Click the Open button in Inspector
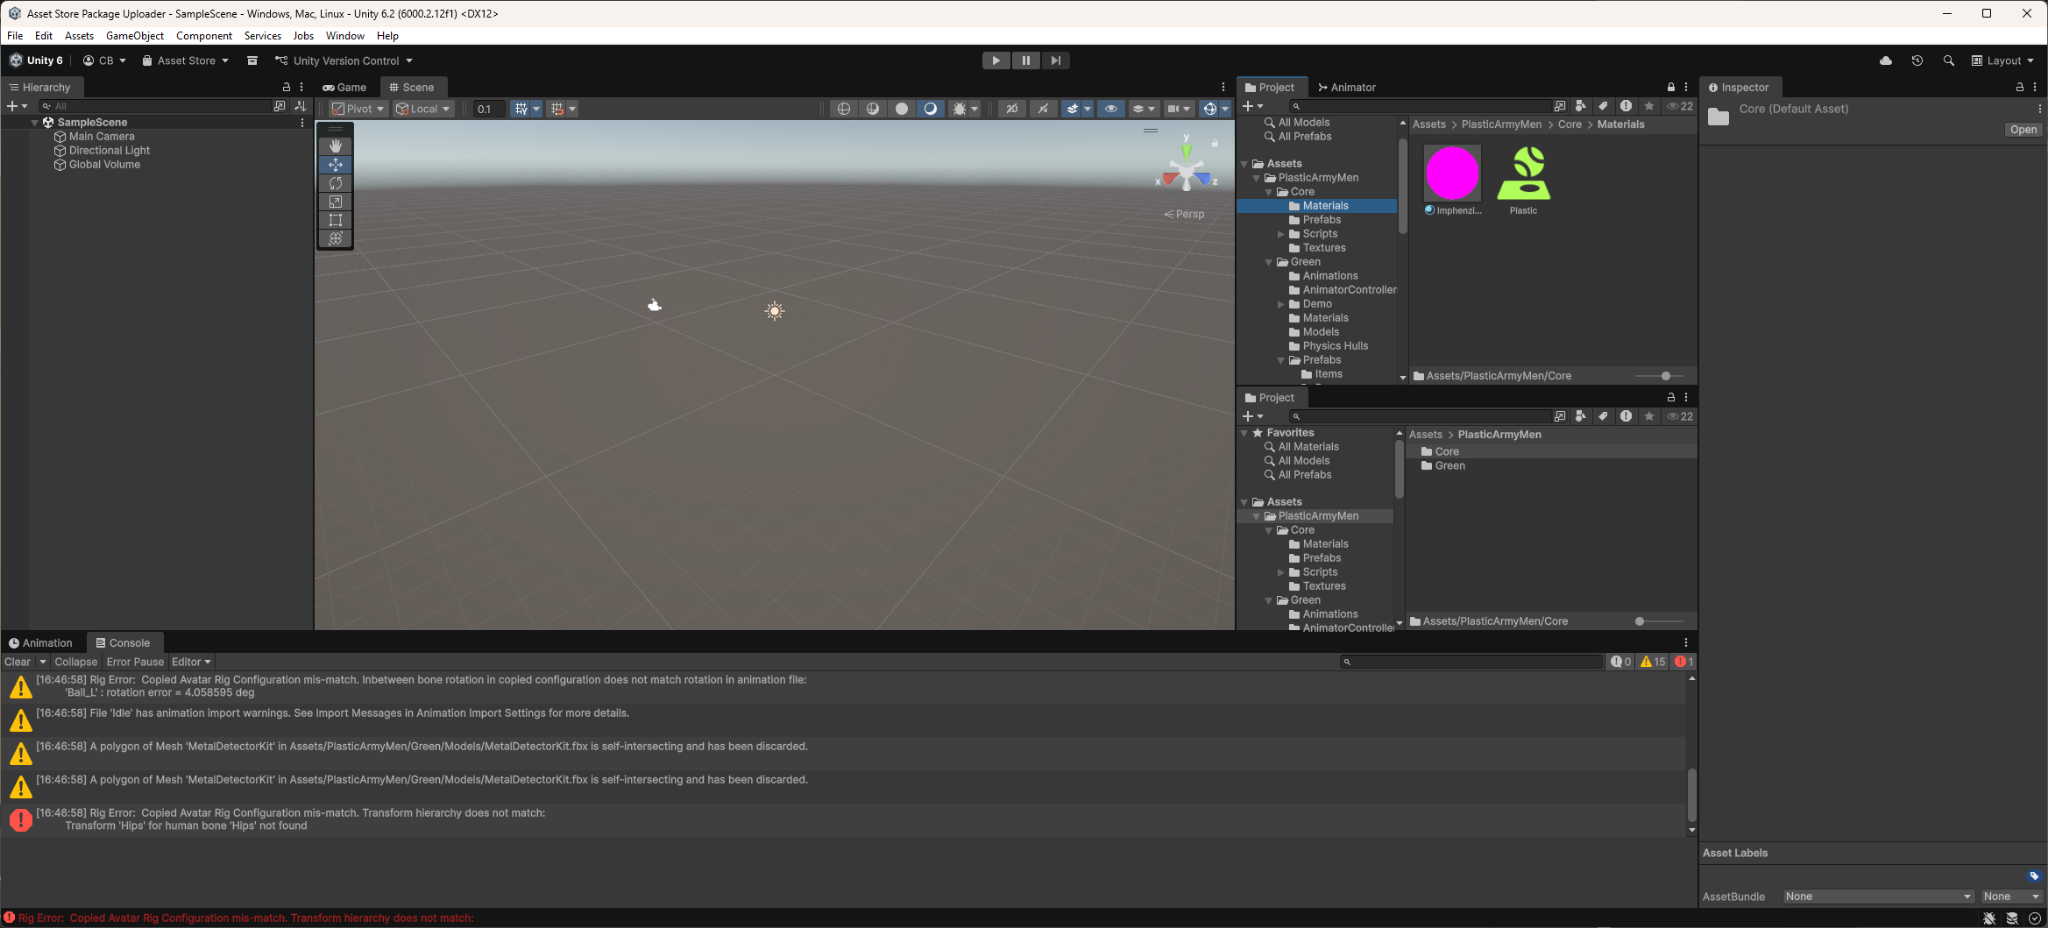 (x=2023, y=130)
